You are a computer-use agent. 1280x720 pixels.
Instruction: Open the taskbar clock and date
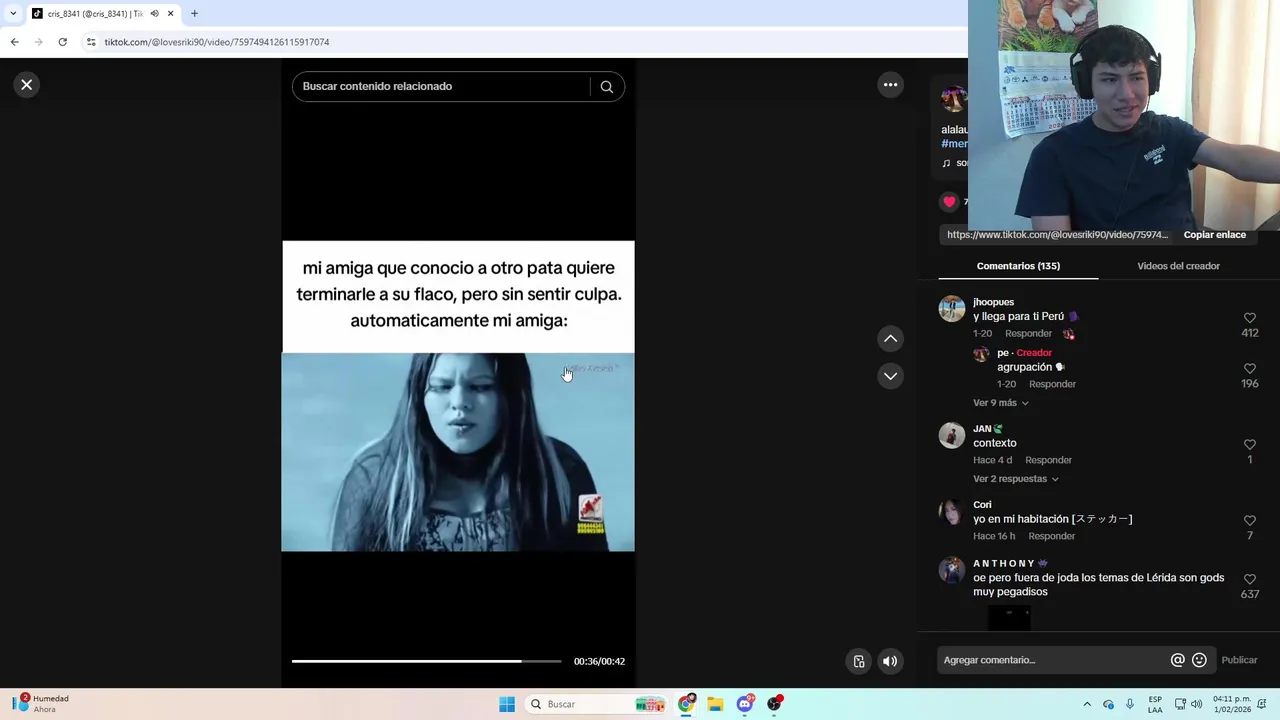pyautogui.click(x=1231, y=704)
